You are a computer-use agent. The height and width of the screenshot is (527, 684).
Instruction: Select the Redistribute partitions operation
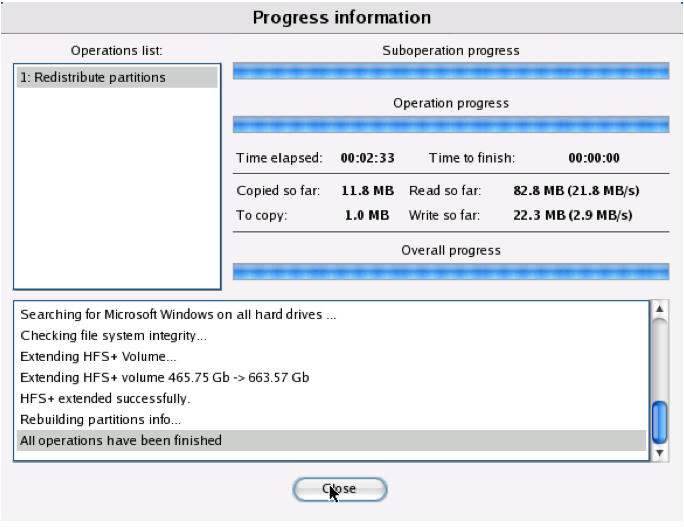(115, 77)
